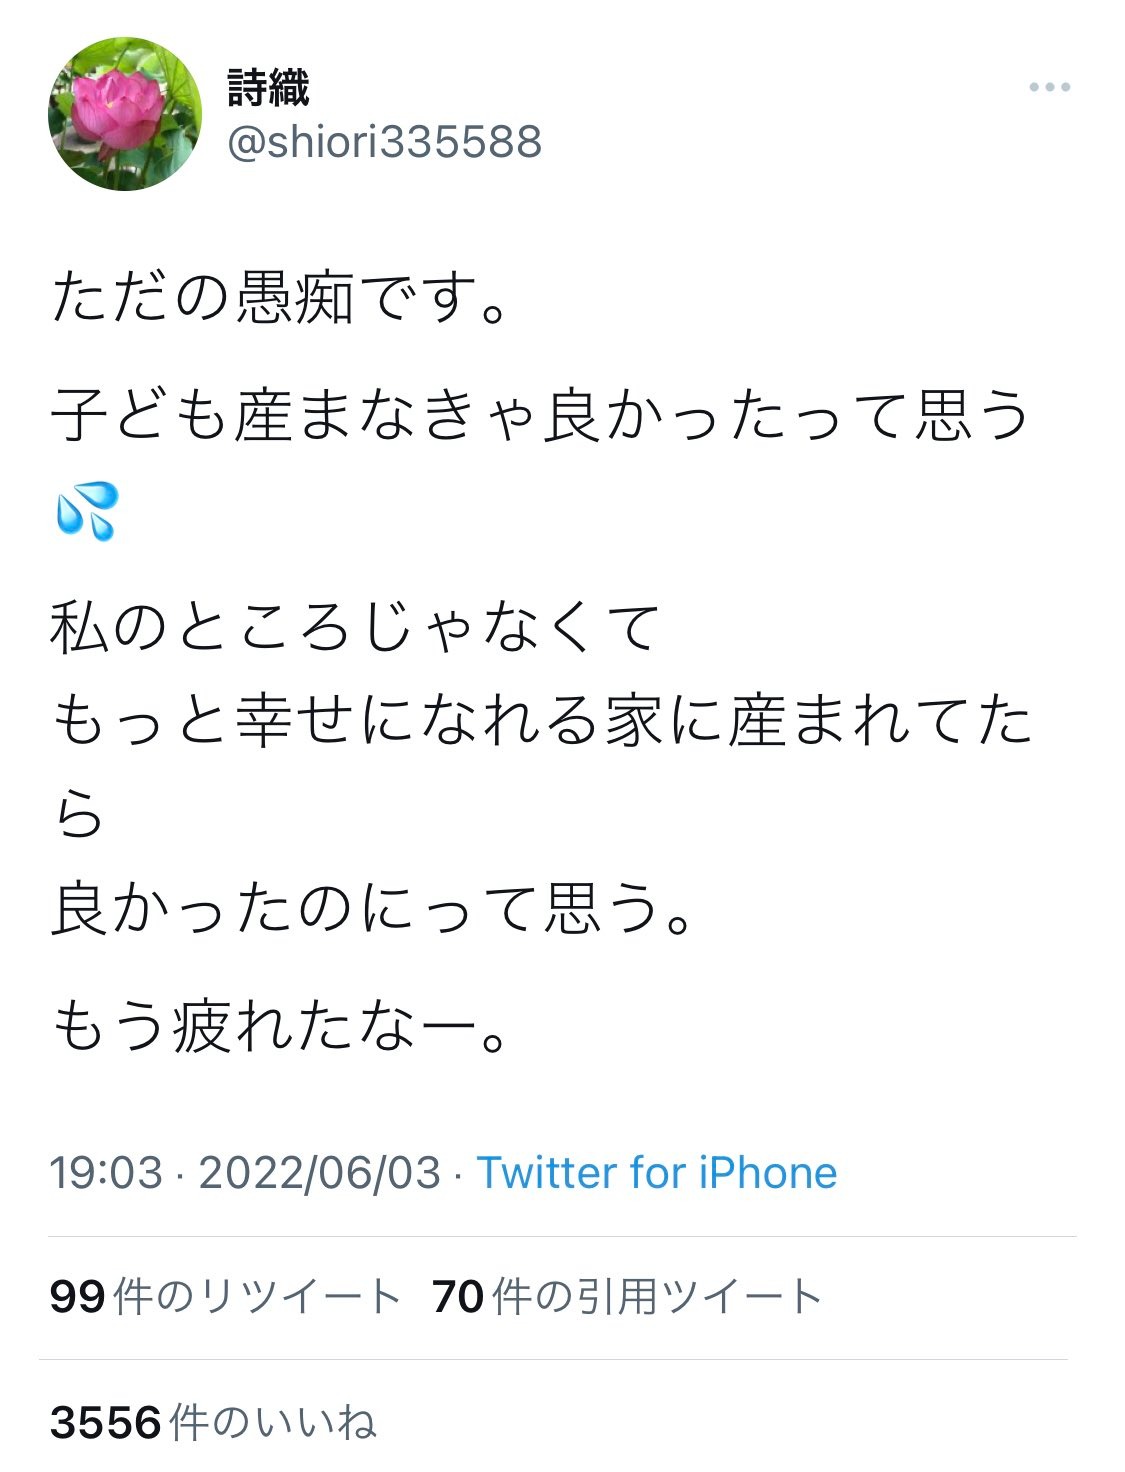The height and width of the screenshot is (1472, 1125).
Task: Open the 件のリツイート label
Action: (x=257, y=1297)
